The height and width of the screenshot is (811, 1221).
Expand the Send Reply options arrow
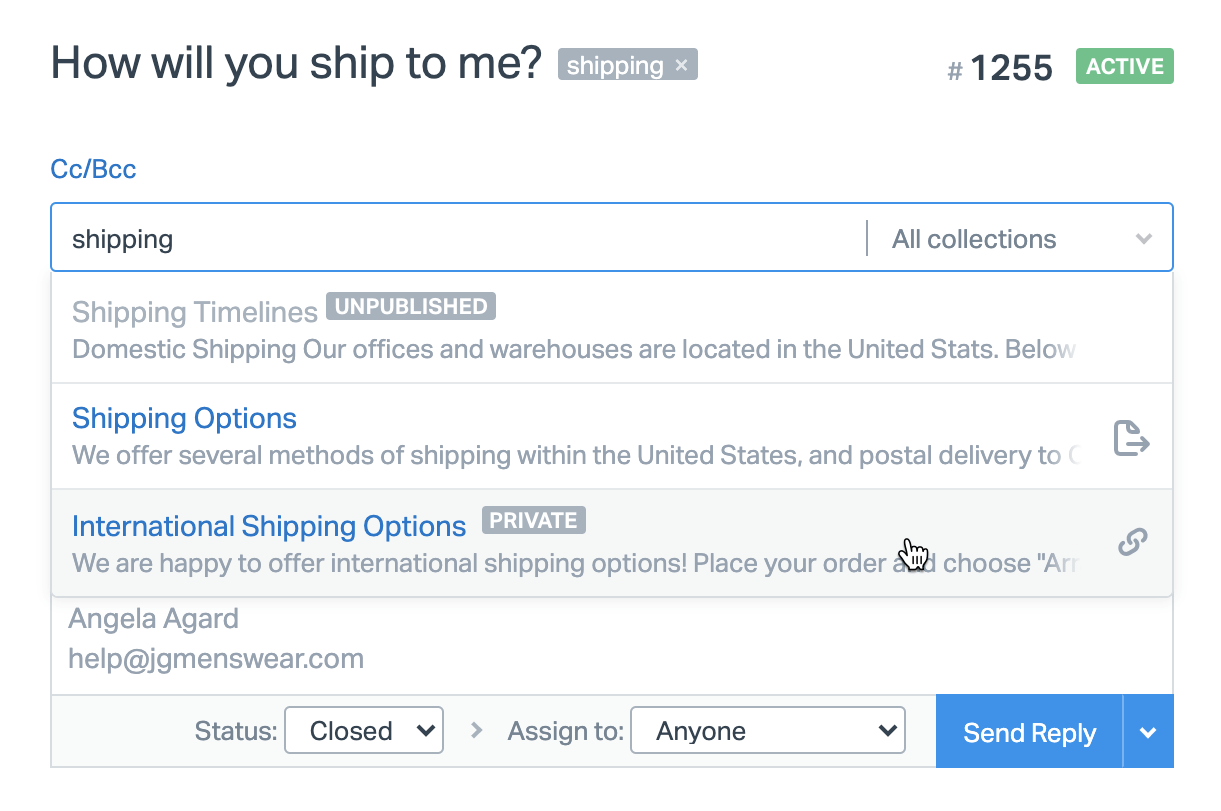pos(1148,733)
